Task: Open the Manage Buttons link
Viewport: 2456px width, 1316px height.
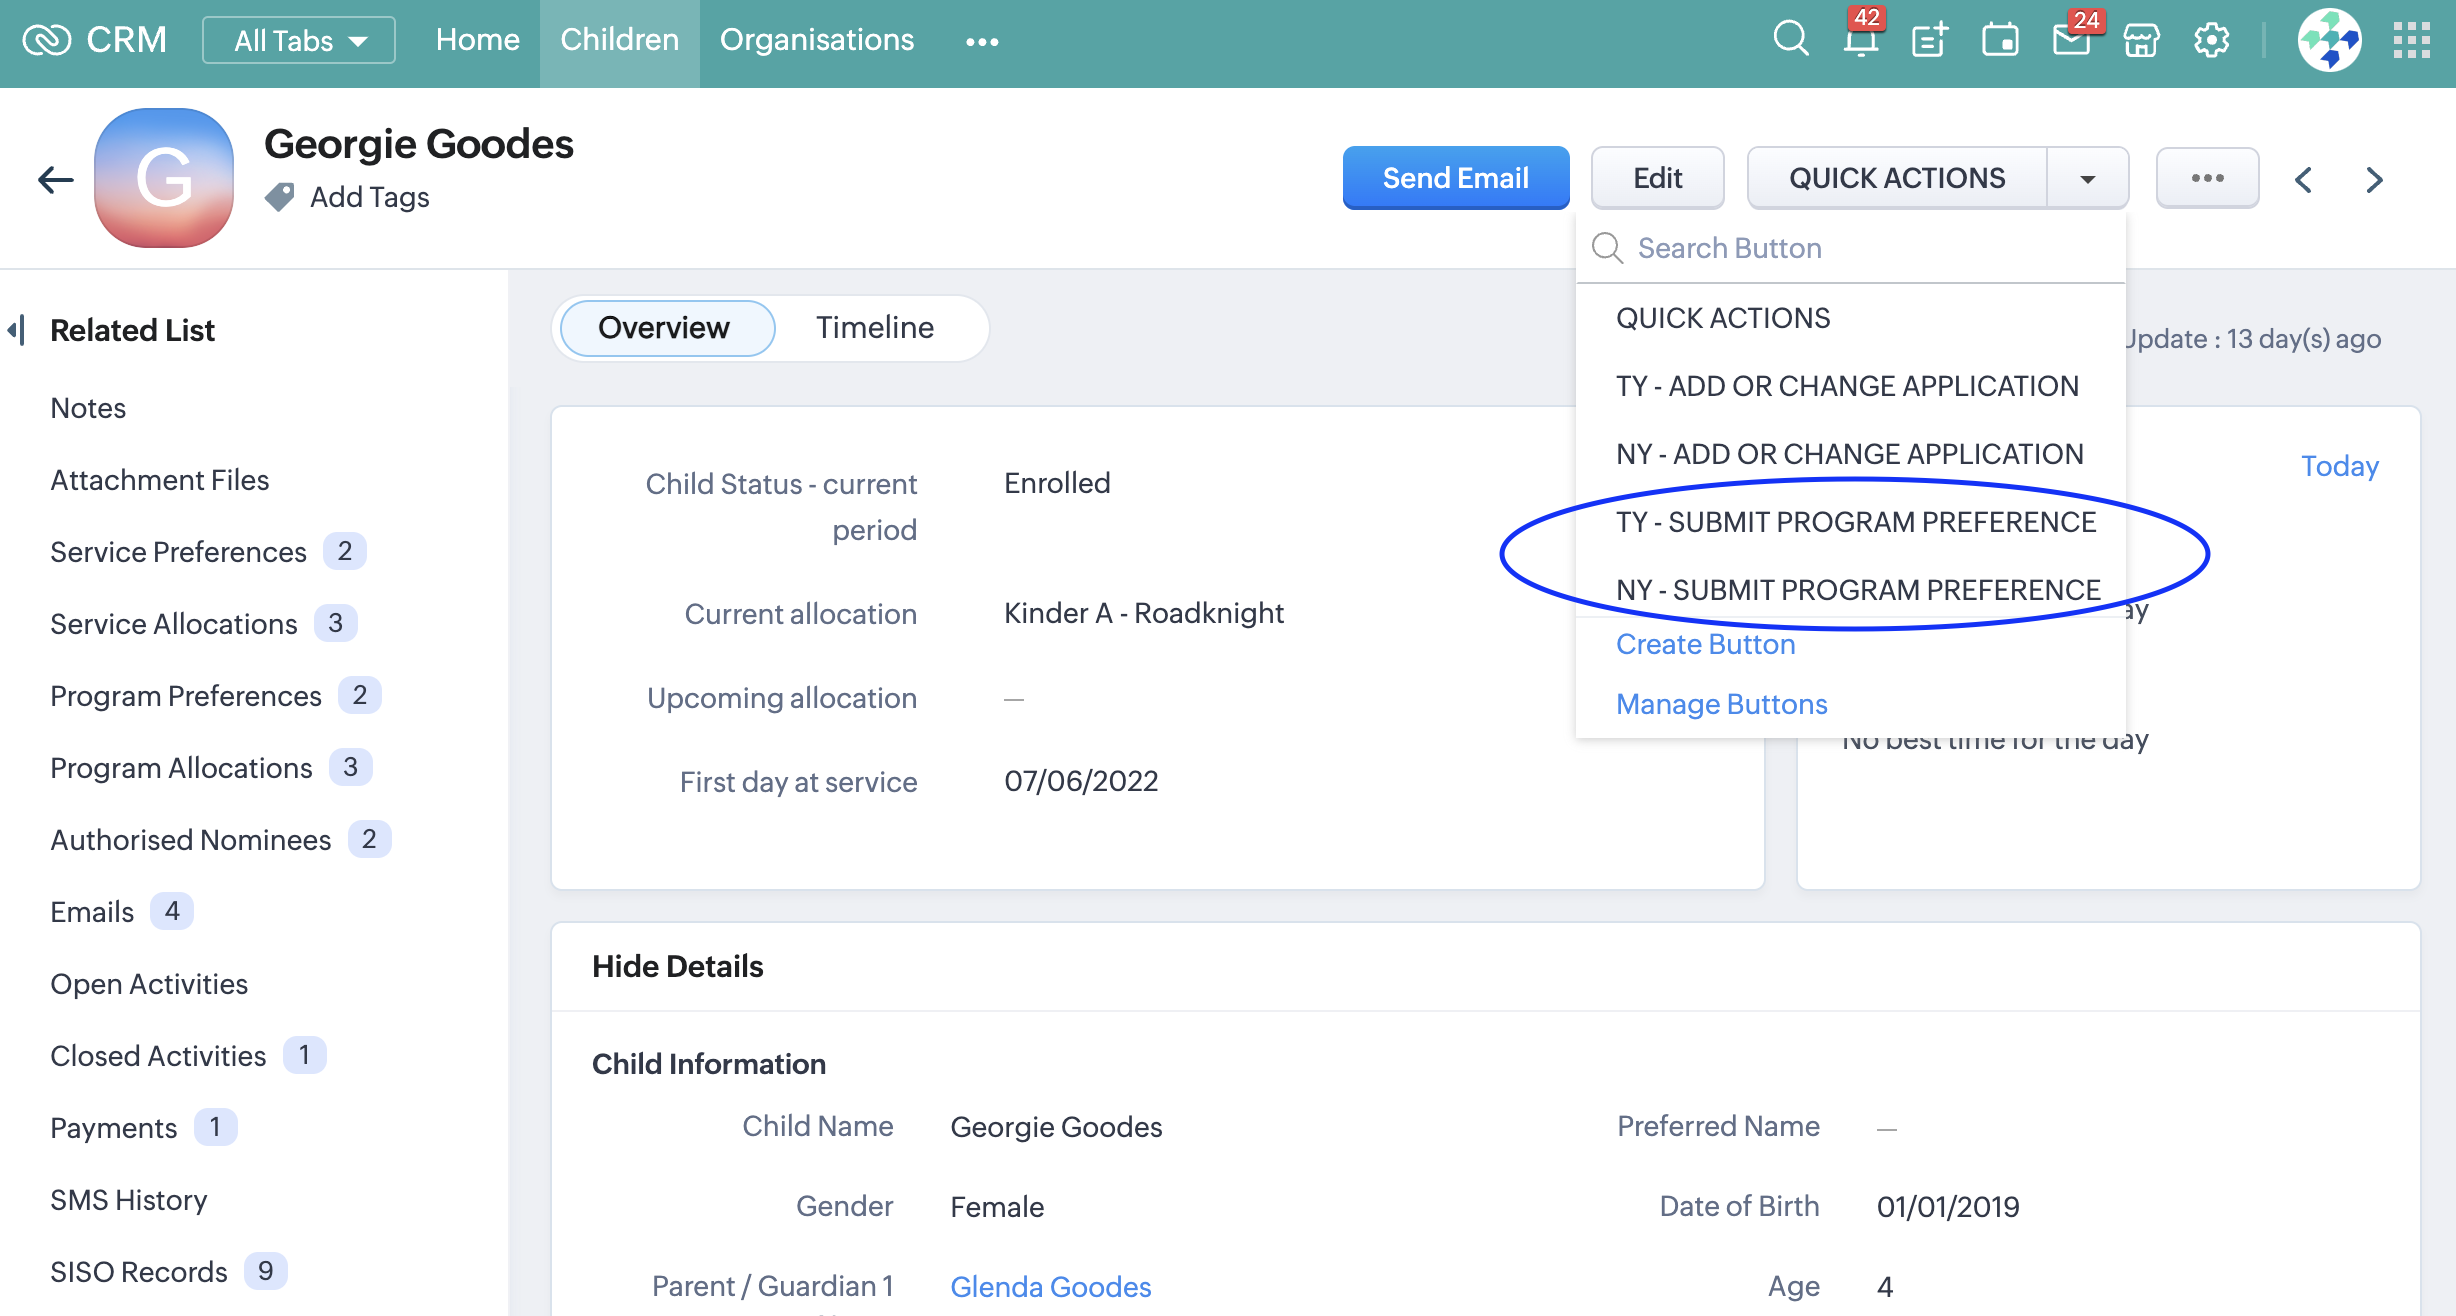Action: [1721, 704]
